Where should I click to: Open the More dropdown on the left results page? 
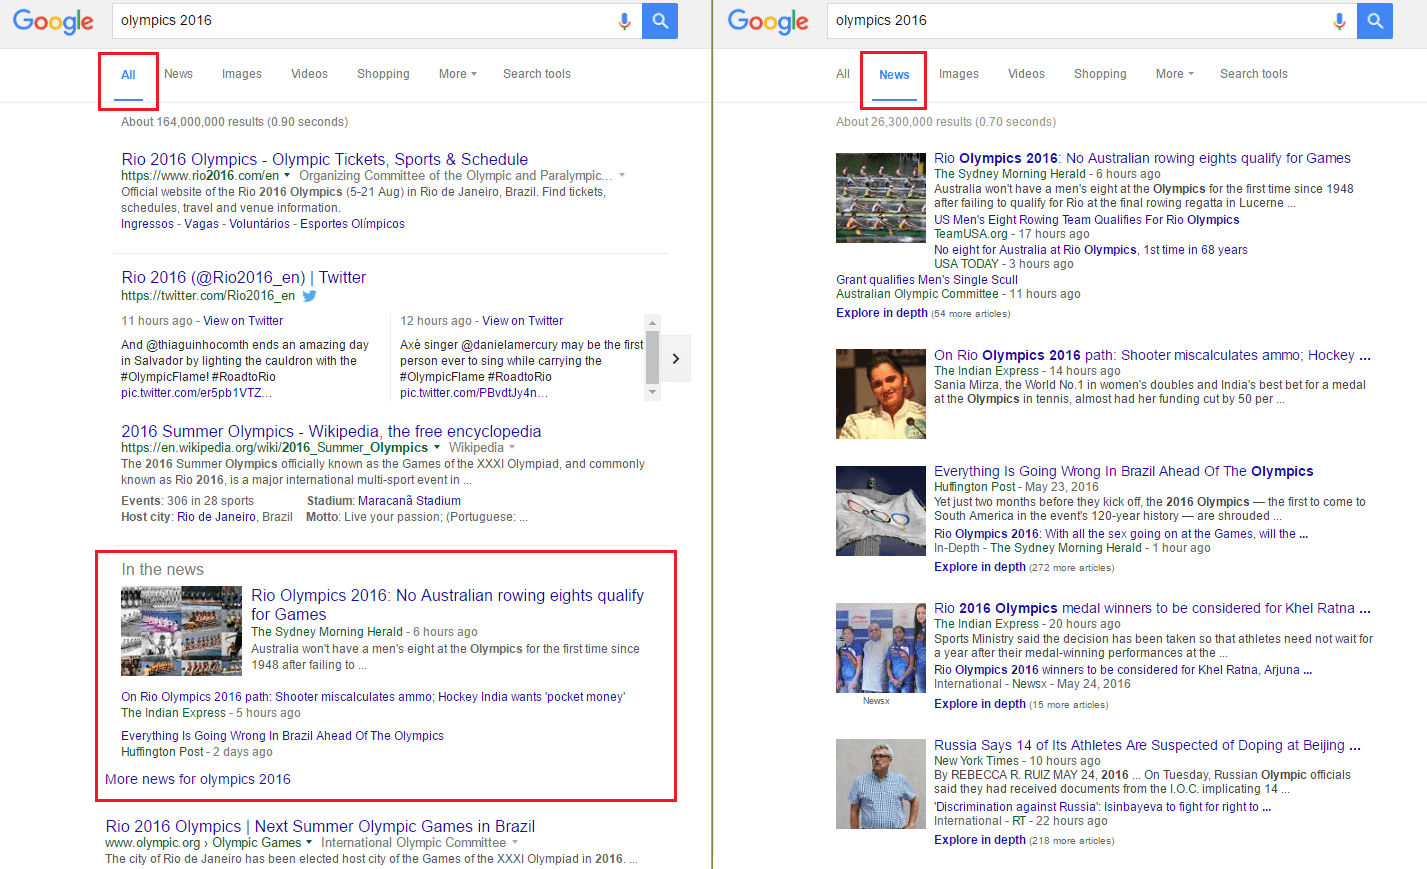(456, 73)
